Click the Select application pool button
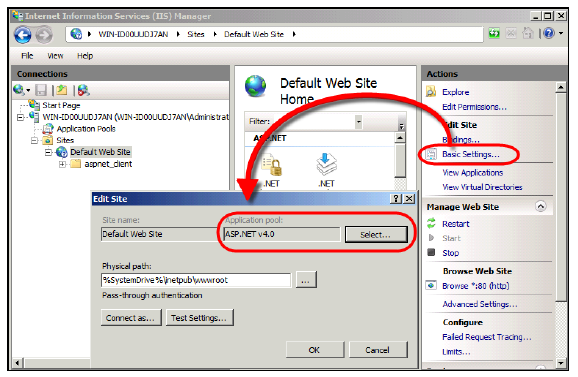Viewport: 578px width, 377px height. [x=376, y=235]
